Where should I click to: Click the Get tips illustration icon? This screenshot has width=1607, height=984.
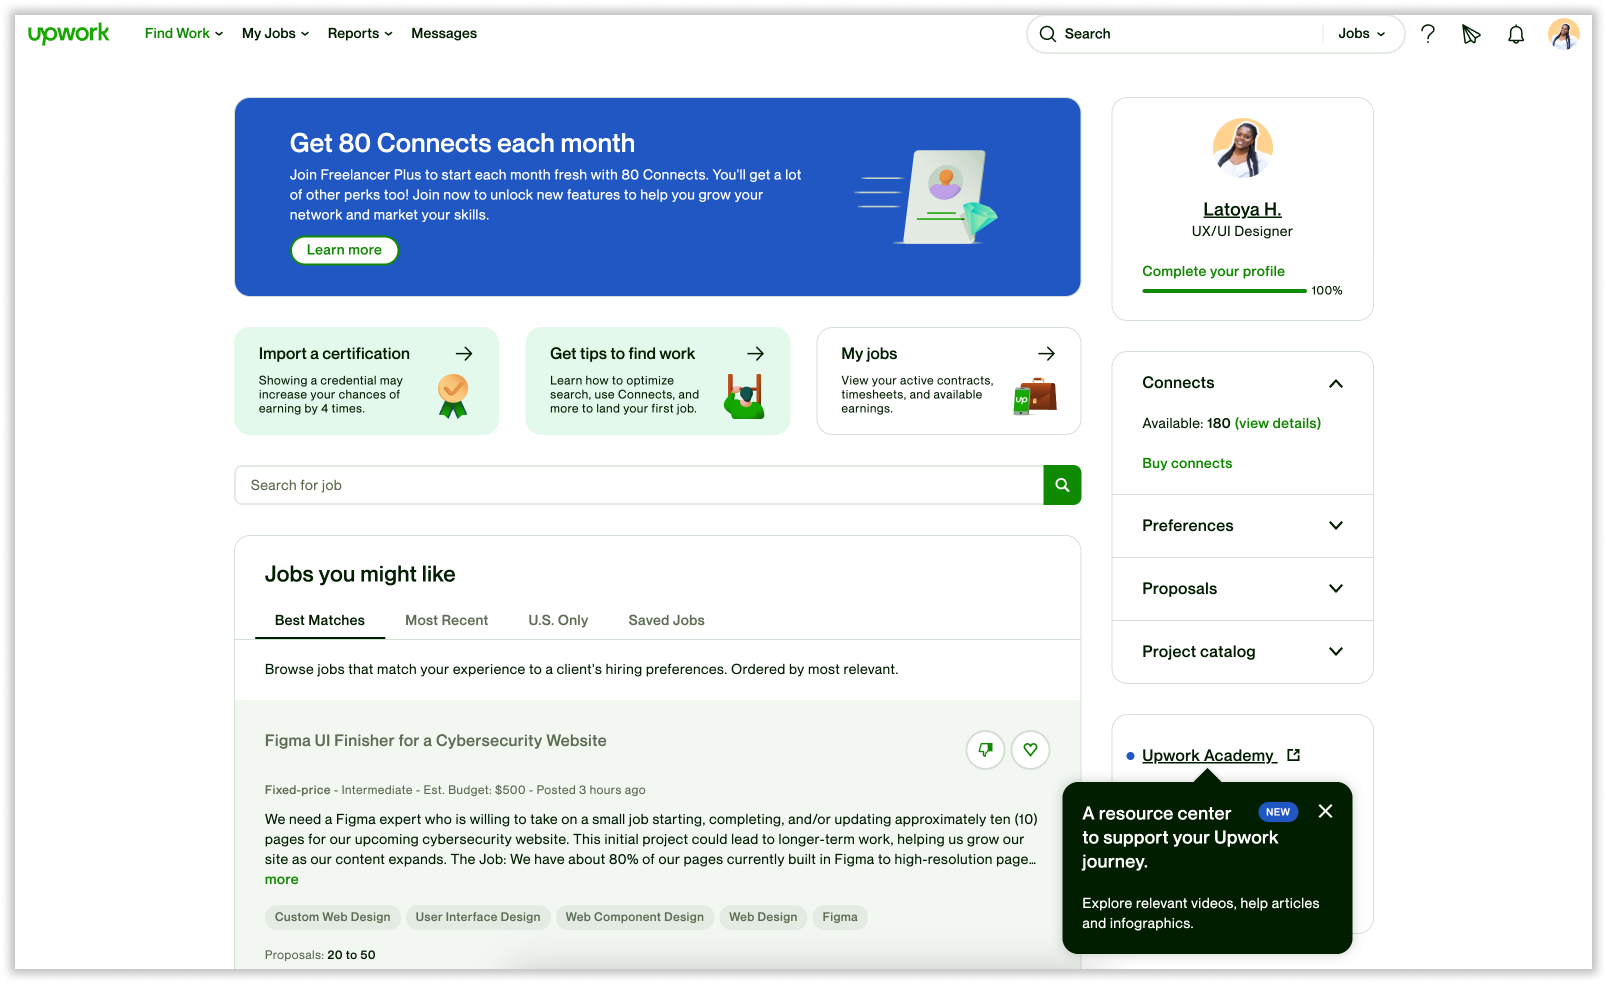745,396
